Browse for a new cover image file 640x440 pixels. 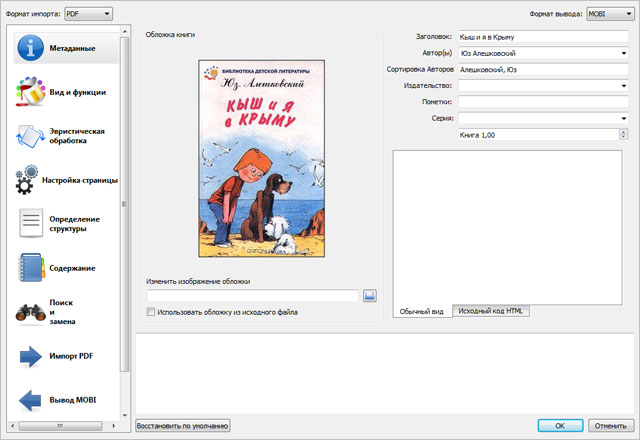[370, 296]
